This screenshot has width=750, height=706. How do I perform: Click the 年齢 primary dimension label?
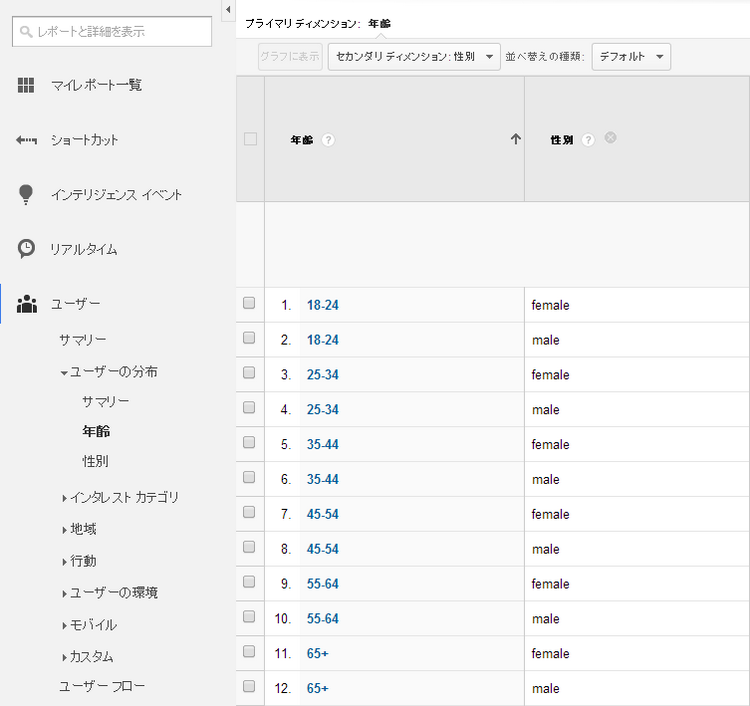coord(379,23)
